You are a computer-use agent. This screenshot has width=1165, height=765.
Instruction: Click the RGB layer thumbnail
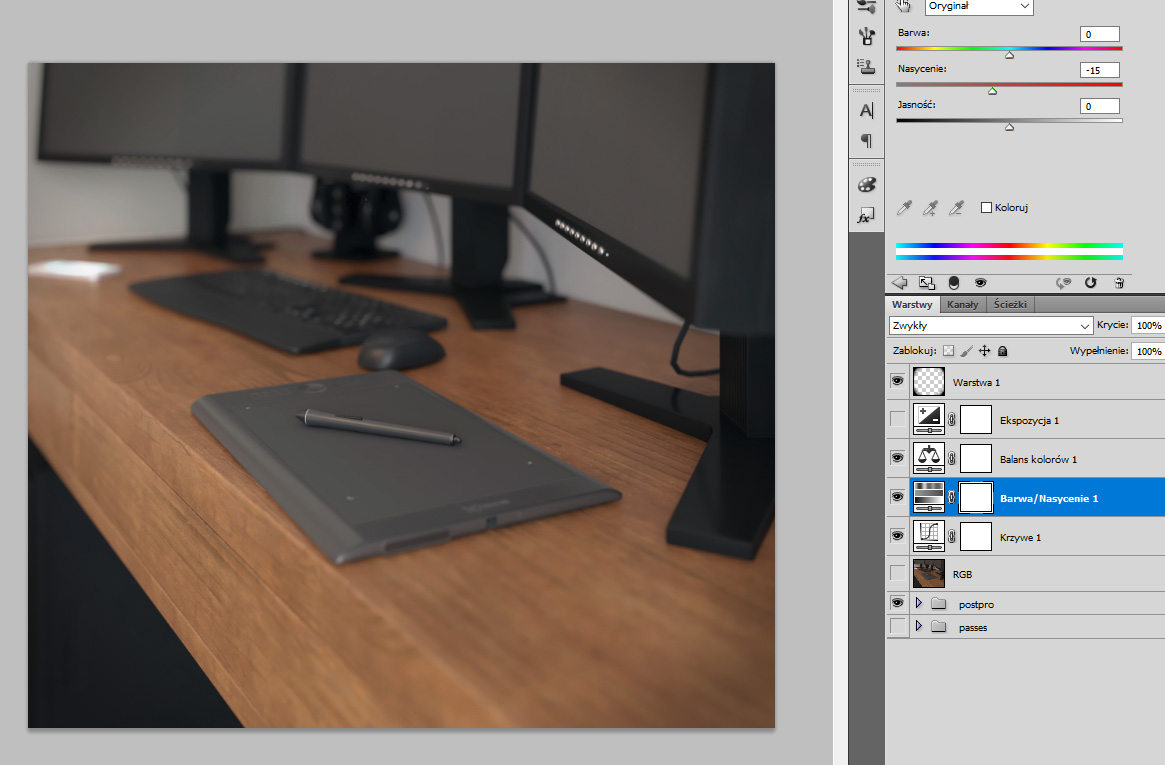pyautogui.click(x=929, y=573)
